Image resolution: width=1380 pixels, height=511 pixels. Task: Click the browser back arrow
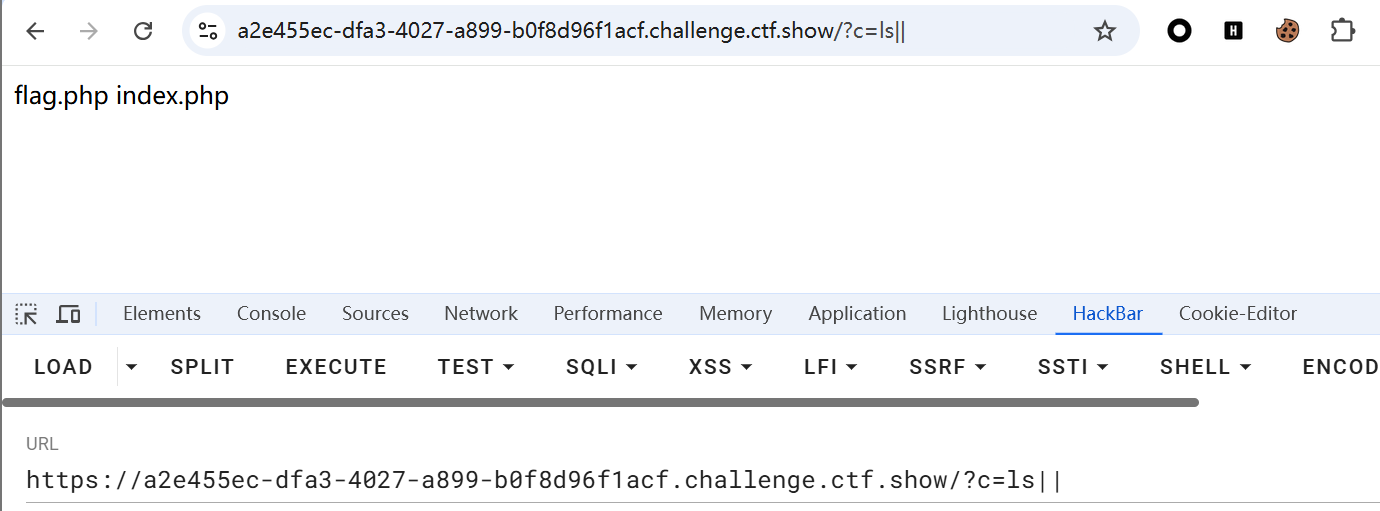click(x=36, y=31)
